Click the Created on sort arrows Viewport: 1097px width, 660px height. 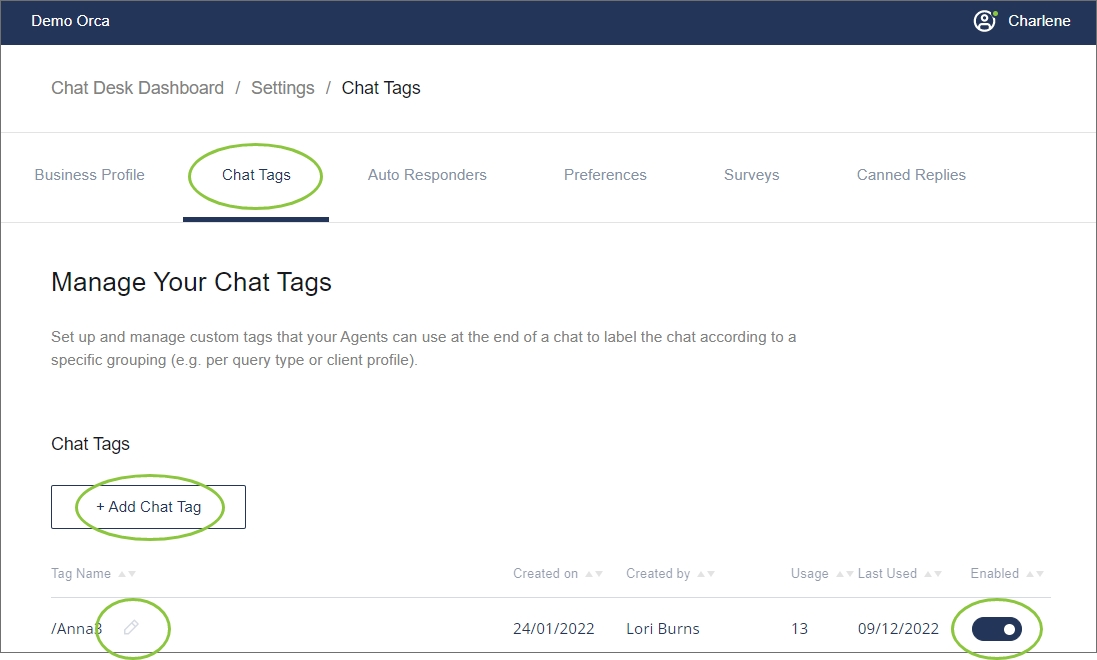click(x=594, y=574)
